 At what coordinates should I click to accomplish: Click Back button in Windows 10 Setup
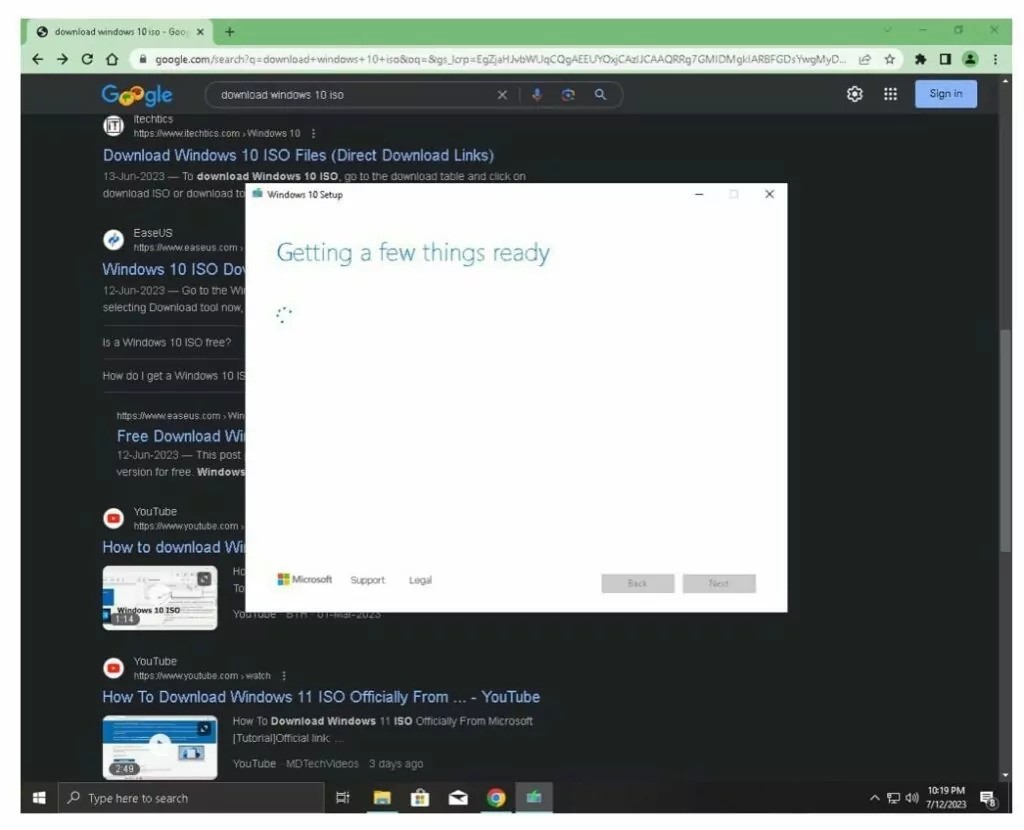637,583
